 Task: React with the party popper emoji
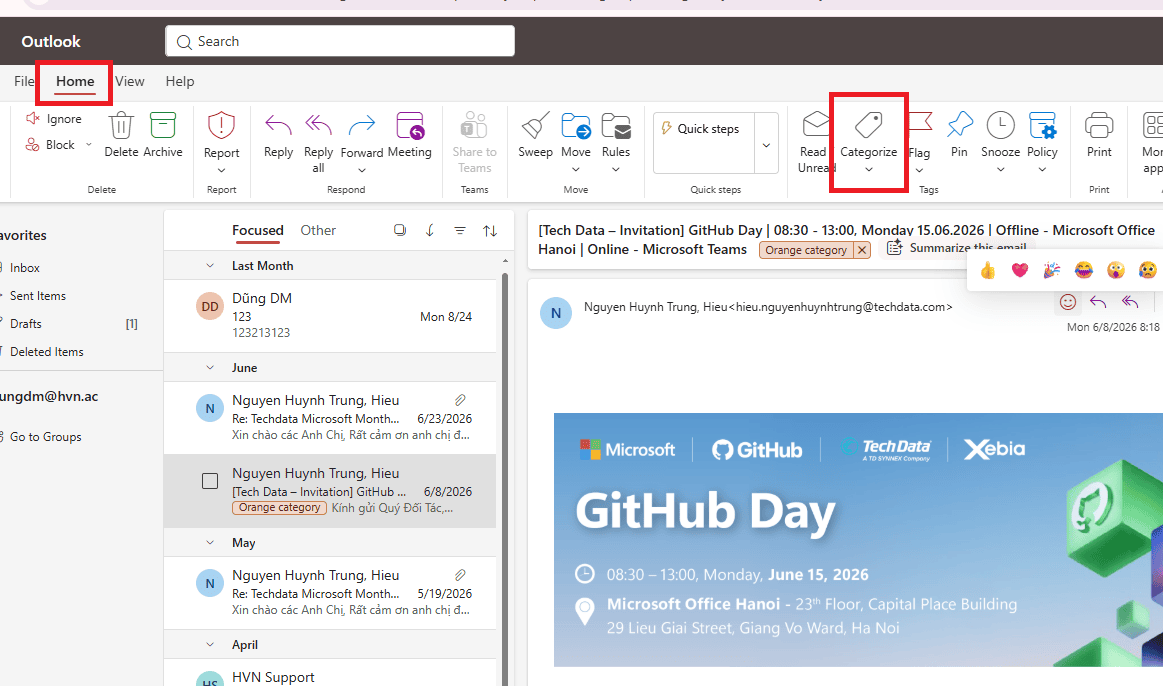(1052, 270)
